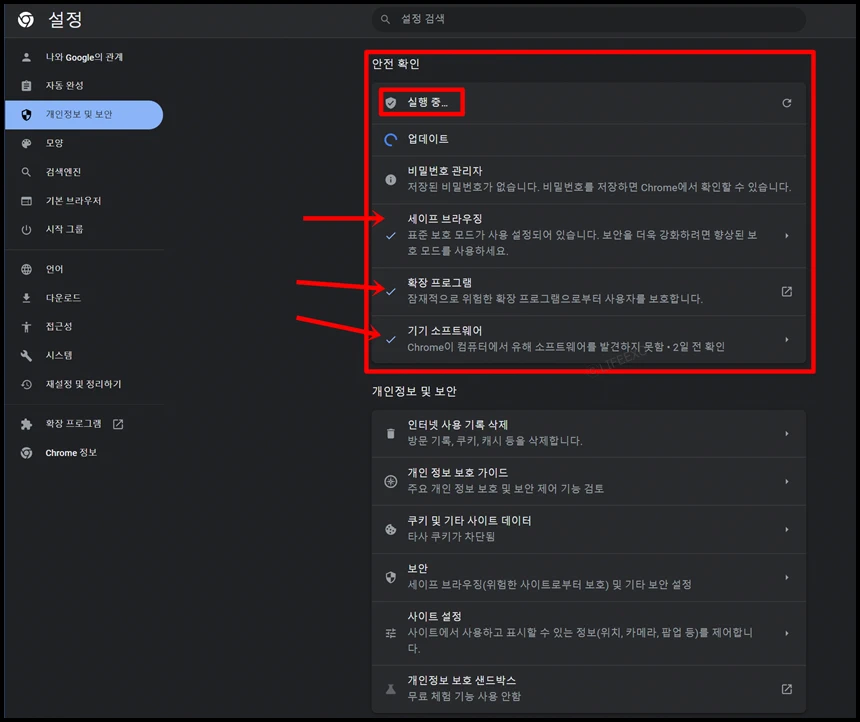Open 사이트 설정
This screenshot has height=722, width=860.
click(x=589, y=633)
